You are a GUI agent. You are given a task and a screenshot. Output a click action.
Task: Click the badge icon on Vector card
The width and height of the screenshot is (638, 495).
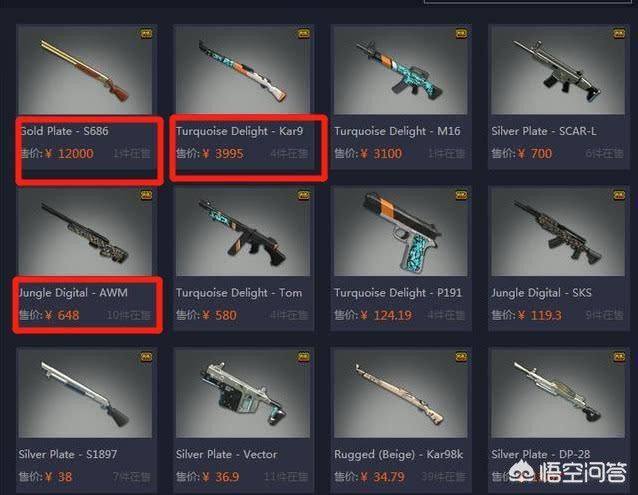click(x=304, y=357)
